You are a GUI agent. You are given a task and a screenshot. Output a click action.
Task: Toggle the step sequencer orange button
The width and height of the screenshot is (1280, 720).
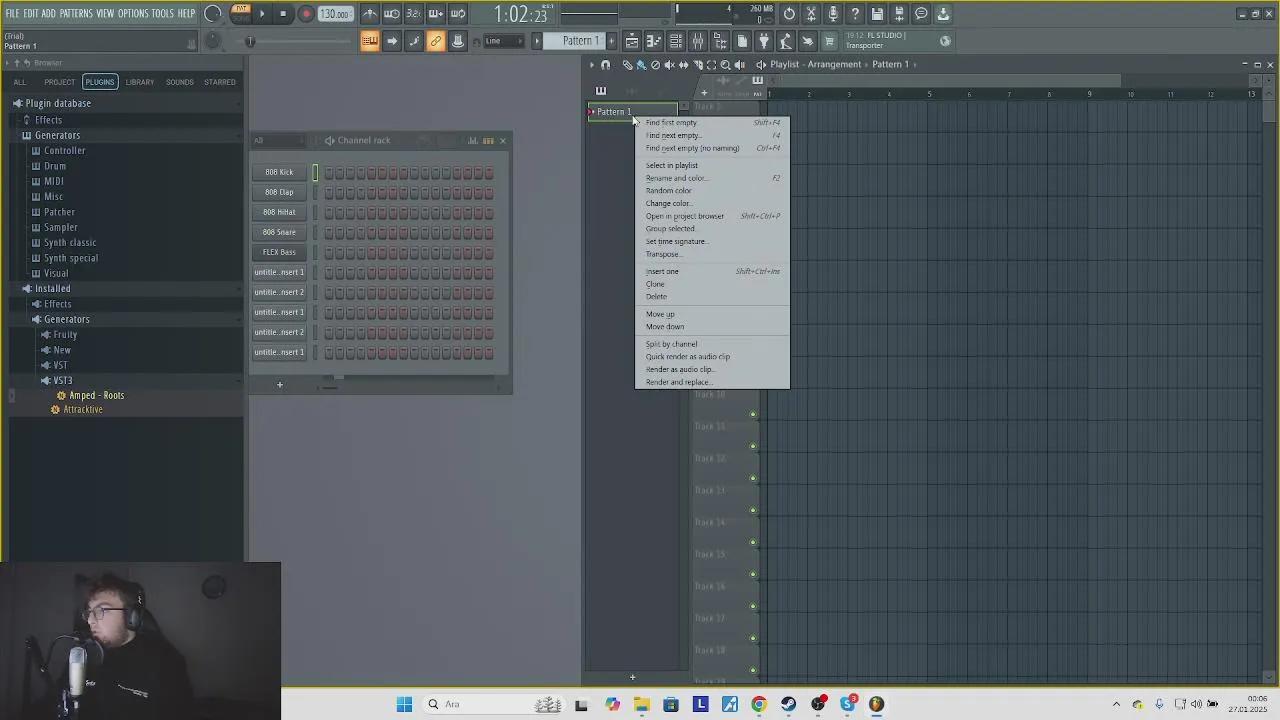point(370,41)
